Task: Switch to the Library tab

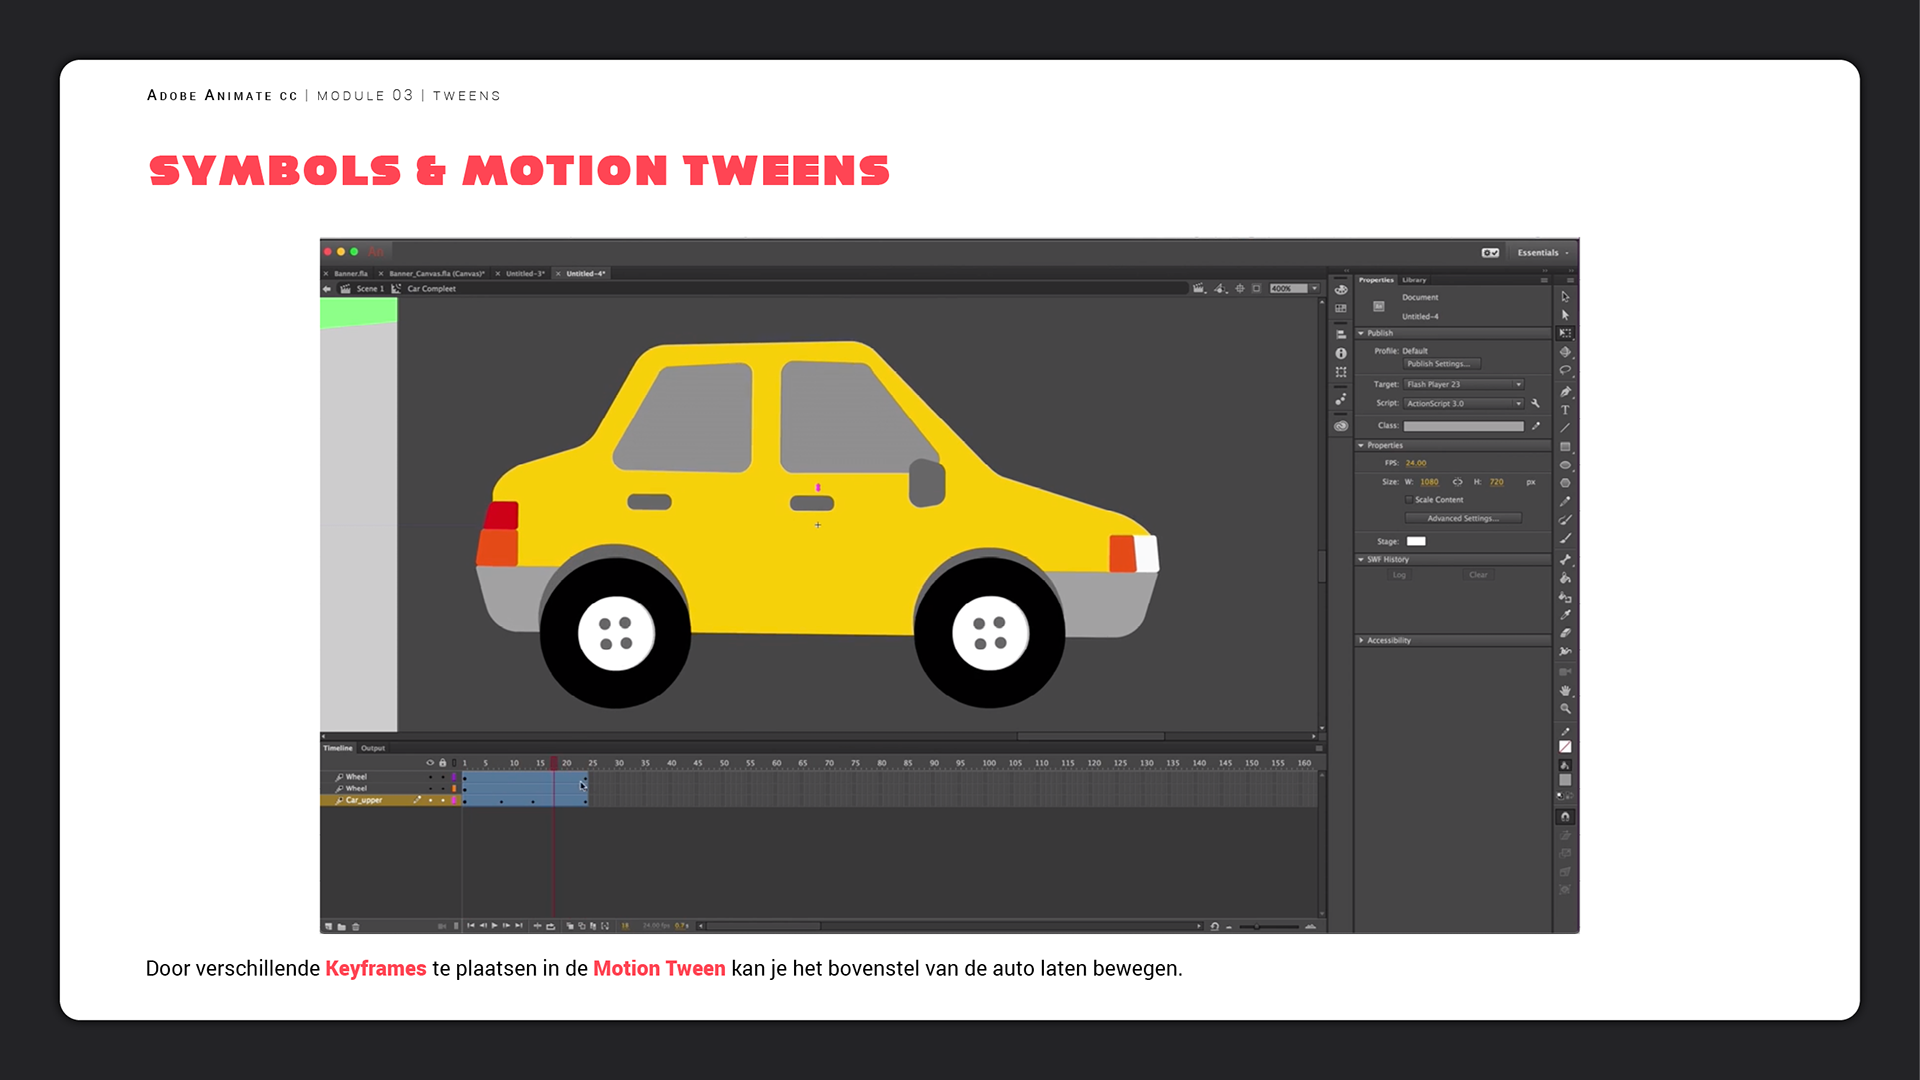Action: click(x=1414, y=280)
